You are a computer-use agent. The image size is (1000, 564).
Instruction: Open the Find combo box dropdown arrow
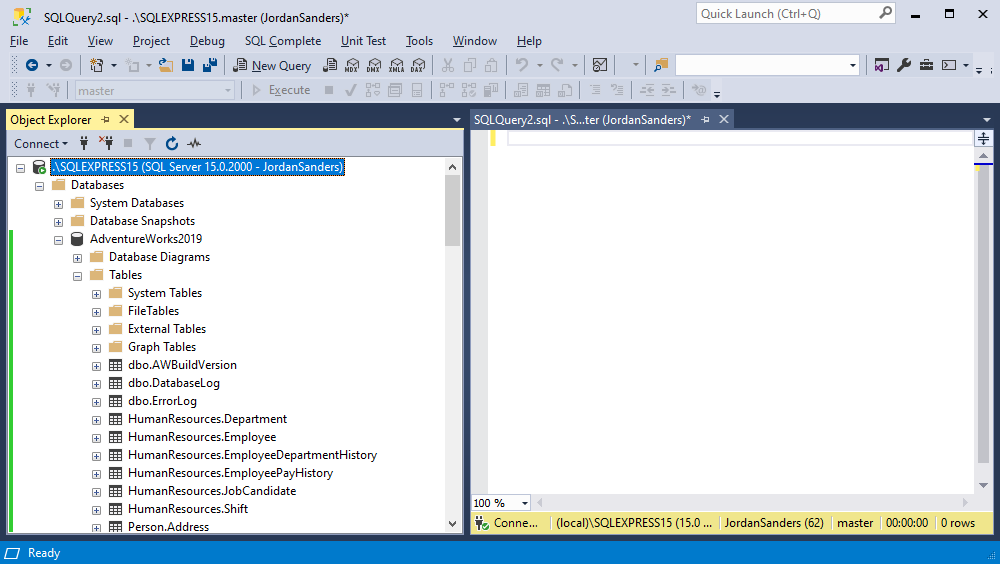tap(853, 65)
